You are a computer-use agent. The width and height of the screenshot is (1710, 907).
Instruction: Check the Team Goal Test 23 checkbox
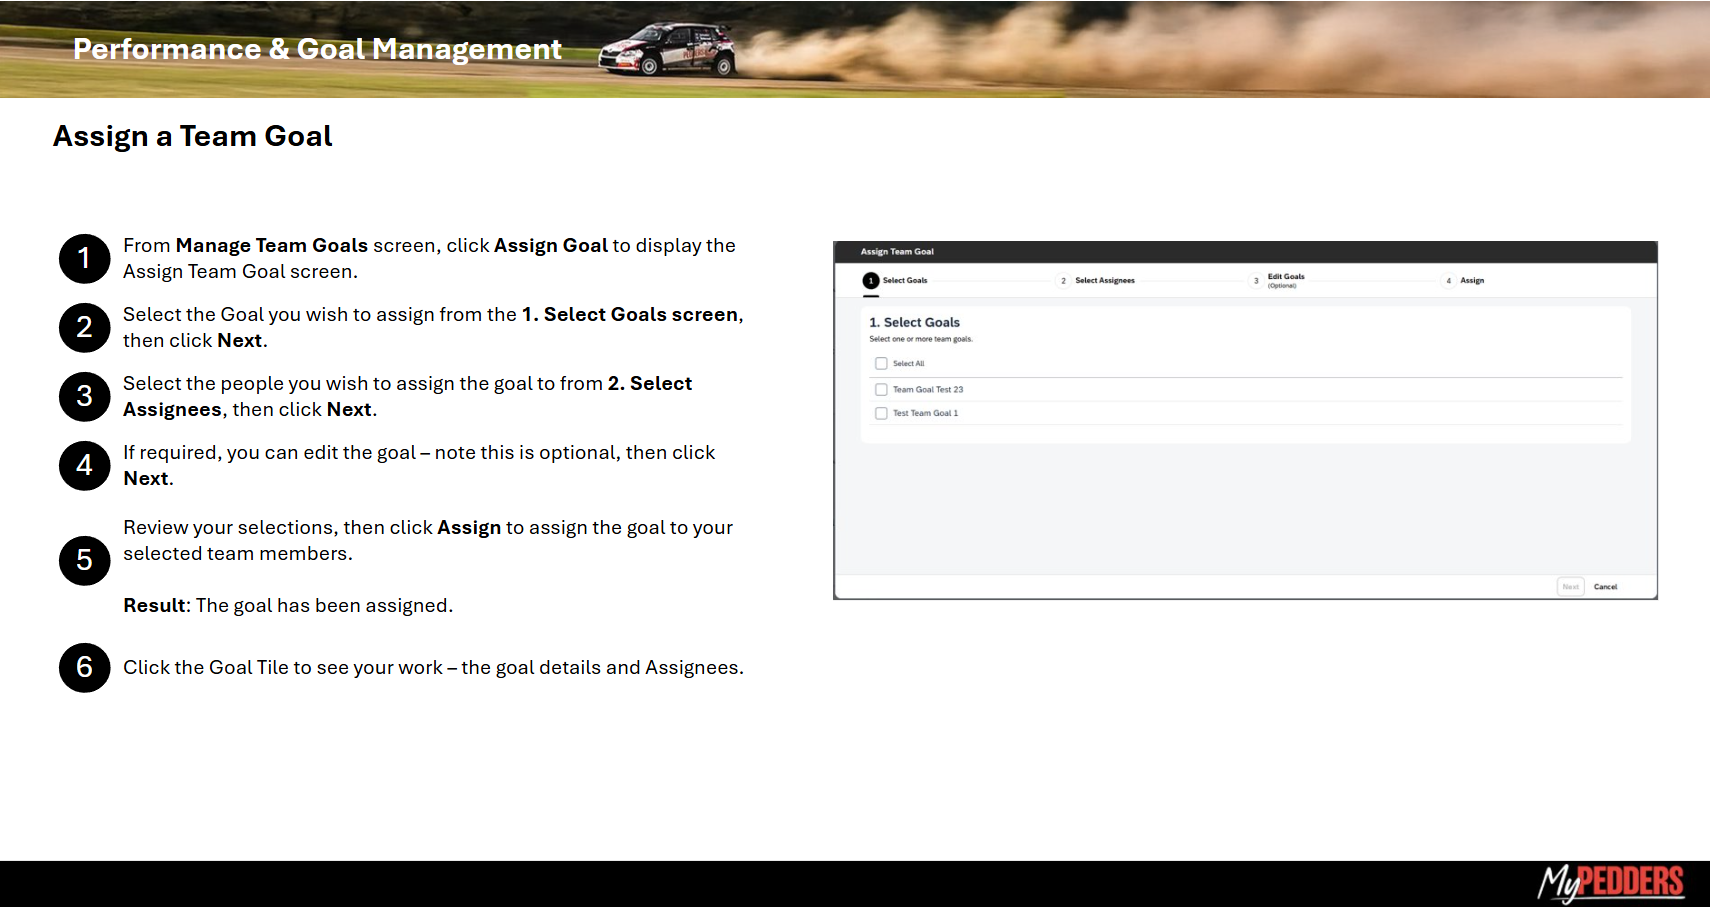click(x=881, y=390)
